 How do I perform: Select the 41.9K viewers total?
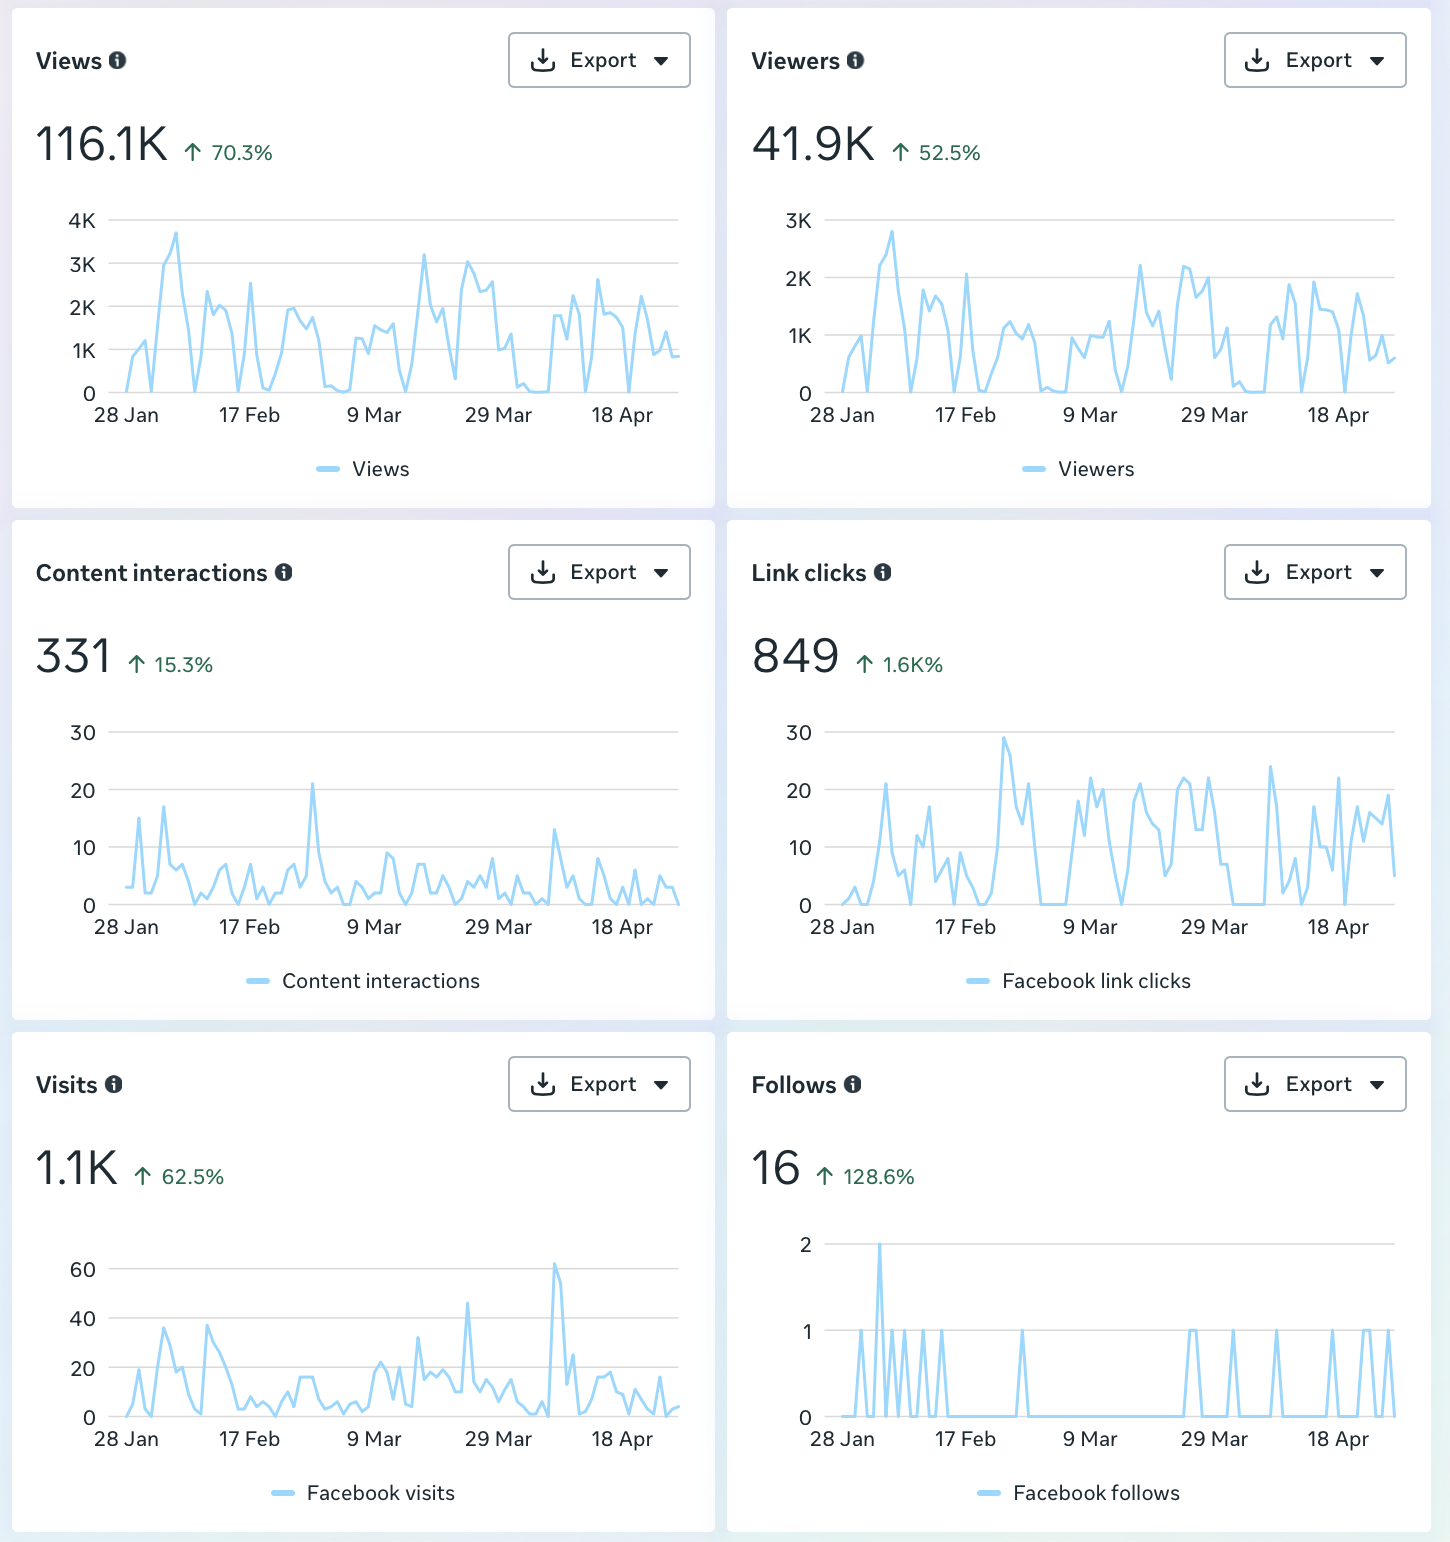814,144
